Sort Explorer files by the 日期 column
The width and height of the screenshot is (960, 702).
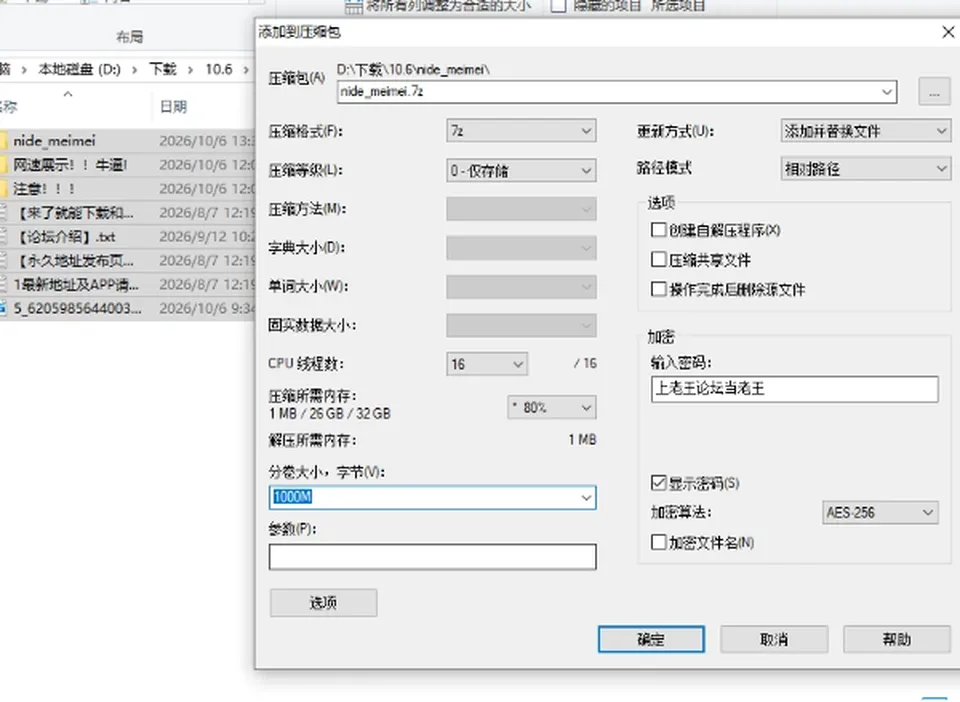173,107
